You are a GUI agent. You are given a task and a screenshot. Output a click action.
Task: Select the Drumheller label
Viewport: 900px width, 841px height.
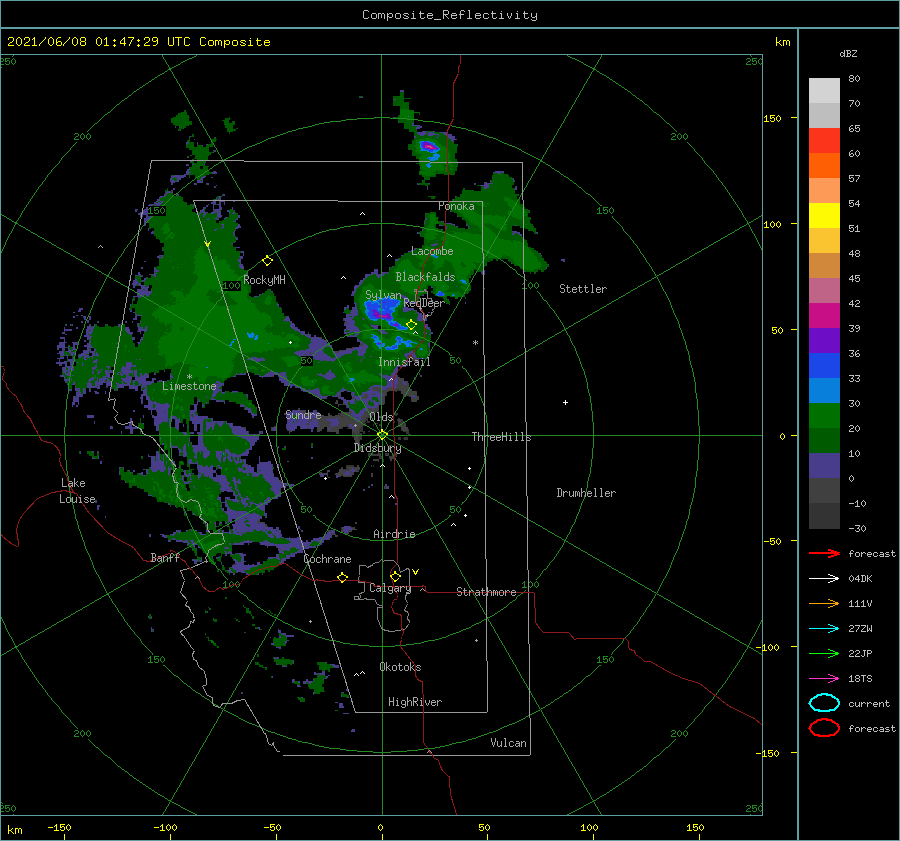(586, 493)
